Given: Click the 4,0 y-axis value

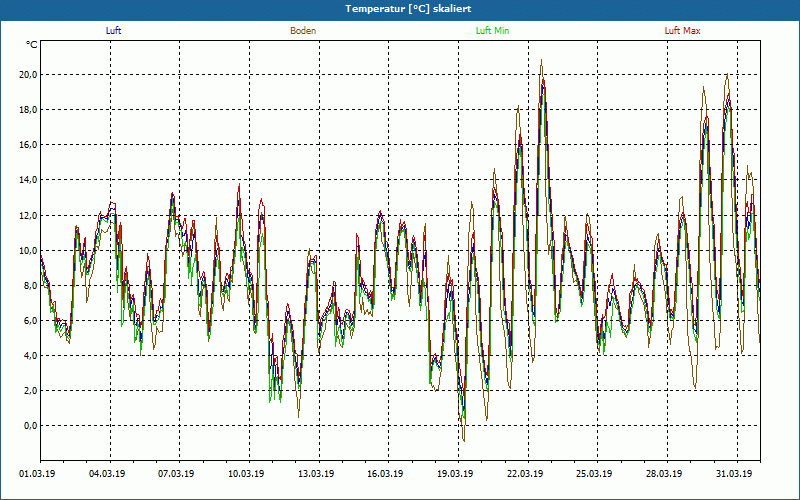Looking at the screenshot, I should [x=30, y=356].
